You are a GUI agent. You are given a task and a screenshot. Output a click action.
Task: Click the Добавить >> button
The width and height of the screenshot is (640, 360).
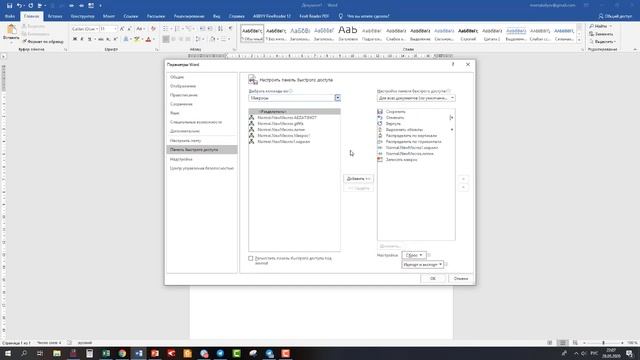point(358,179)
